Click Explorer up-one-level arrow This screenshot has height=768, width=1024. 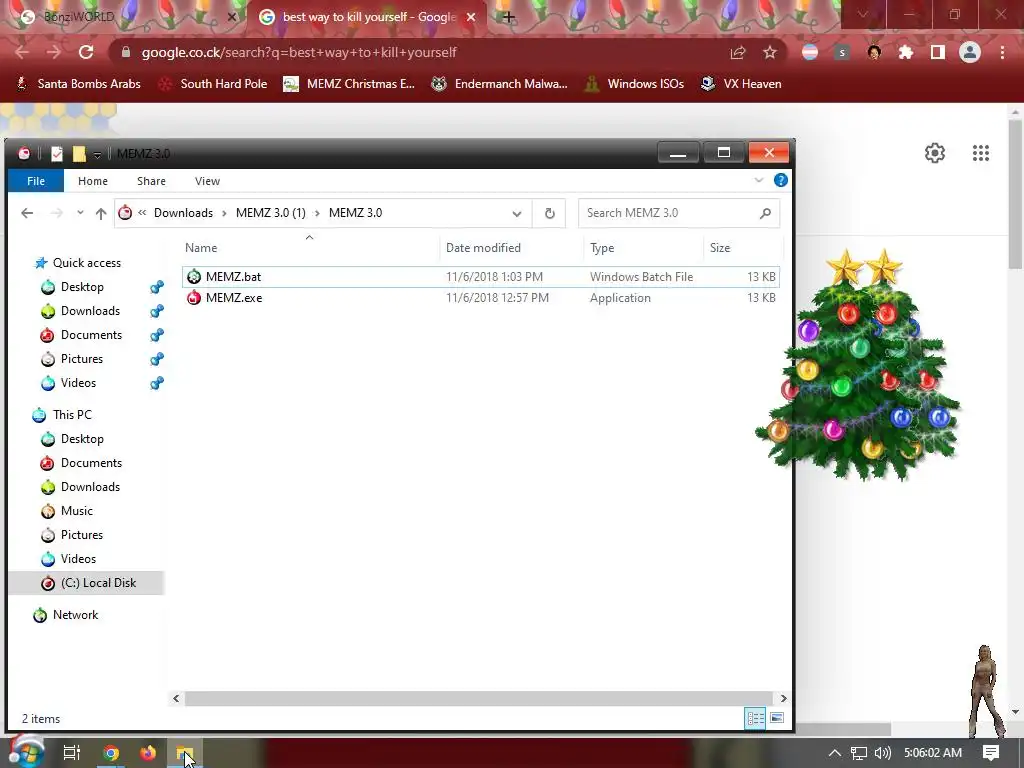(x=101, y=213)
